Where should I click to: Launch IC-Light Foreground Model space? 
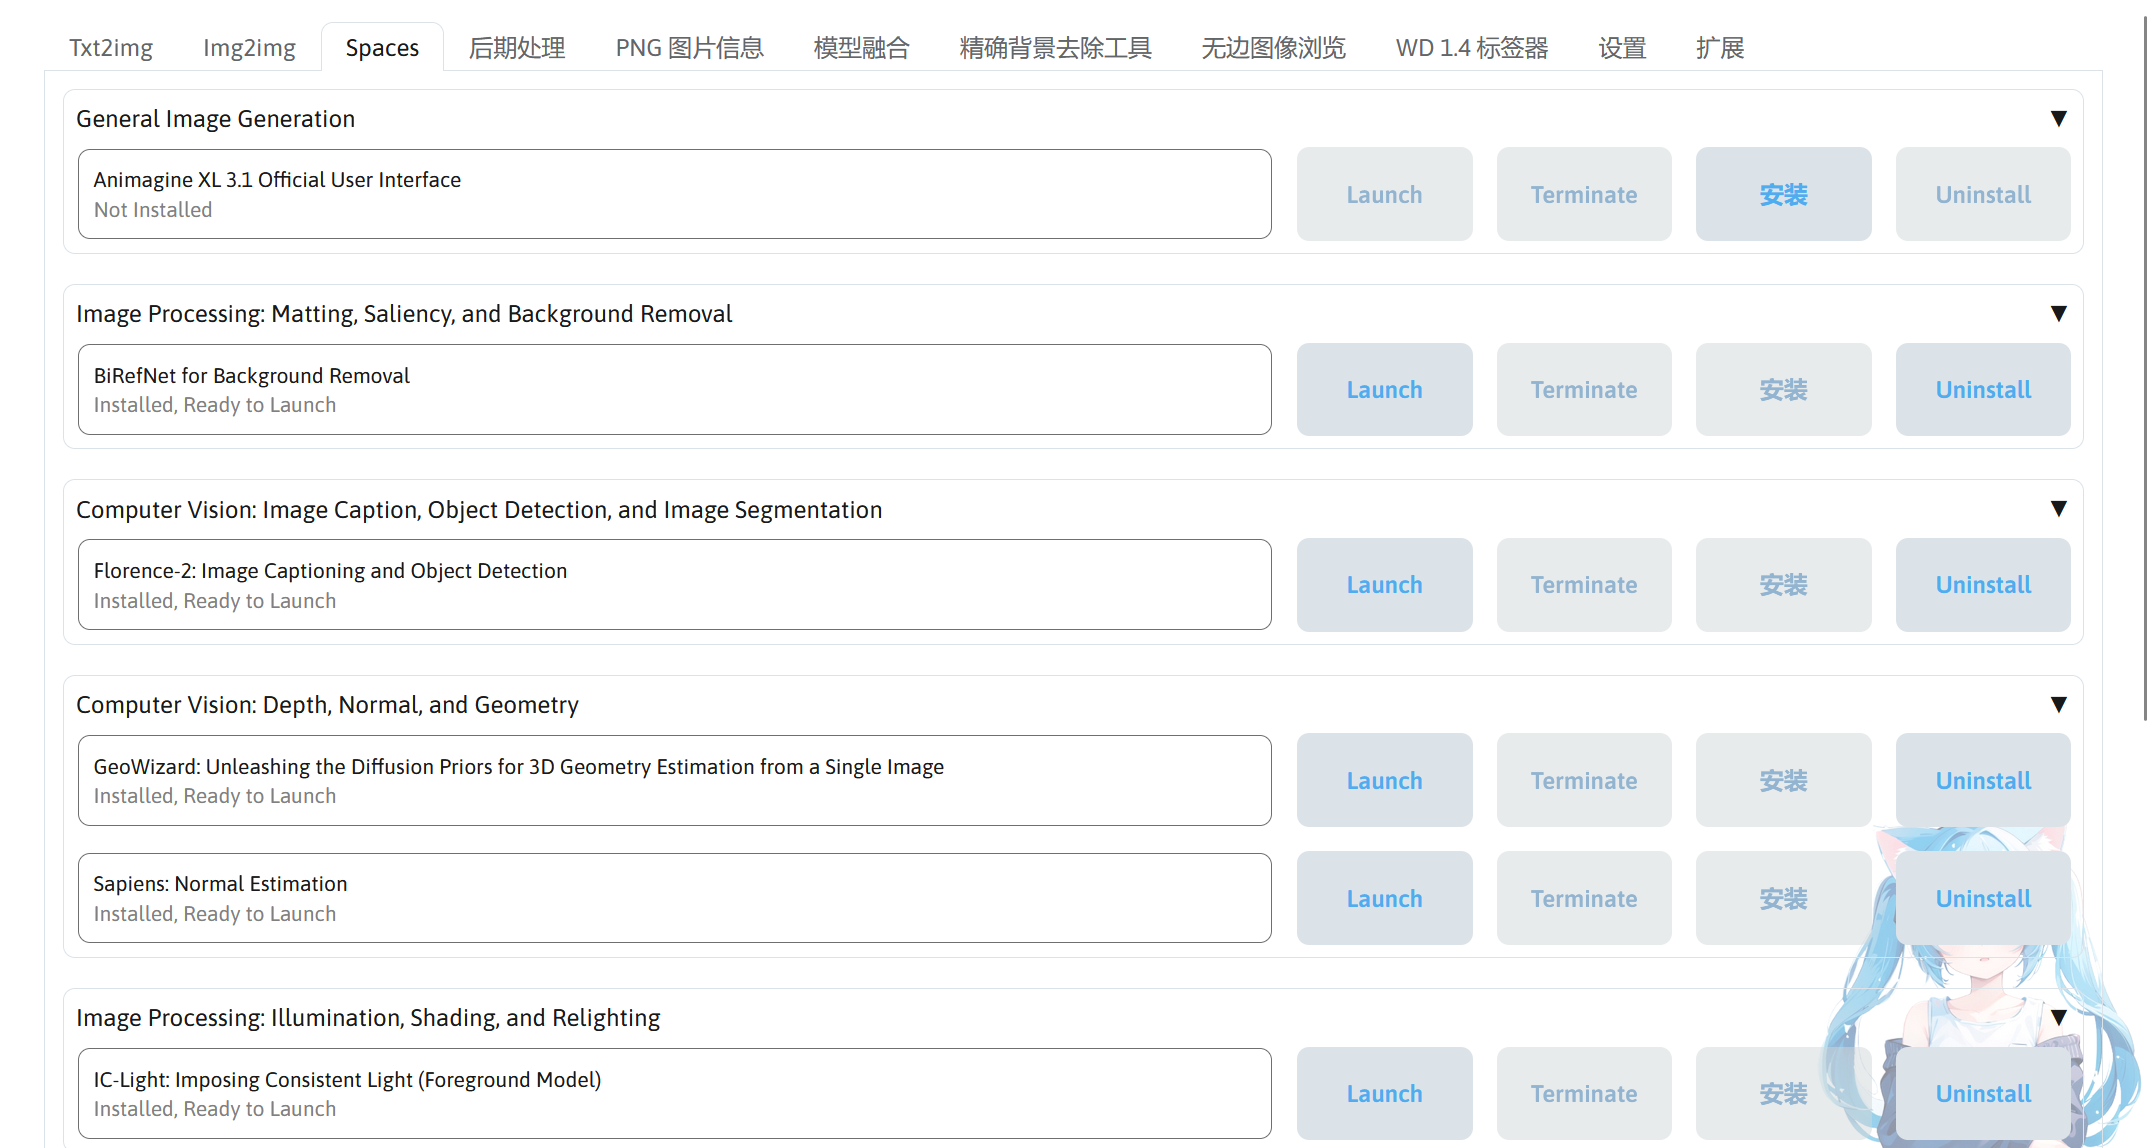[1384, 1094]
